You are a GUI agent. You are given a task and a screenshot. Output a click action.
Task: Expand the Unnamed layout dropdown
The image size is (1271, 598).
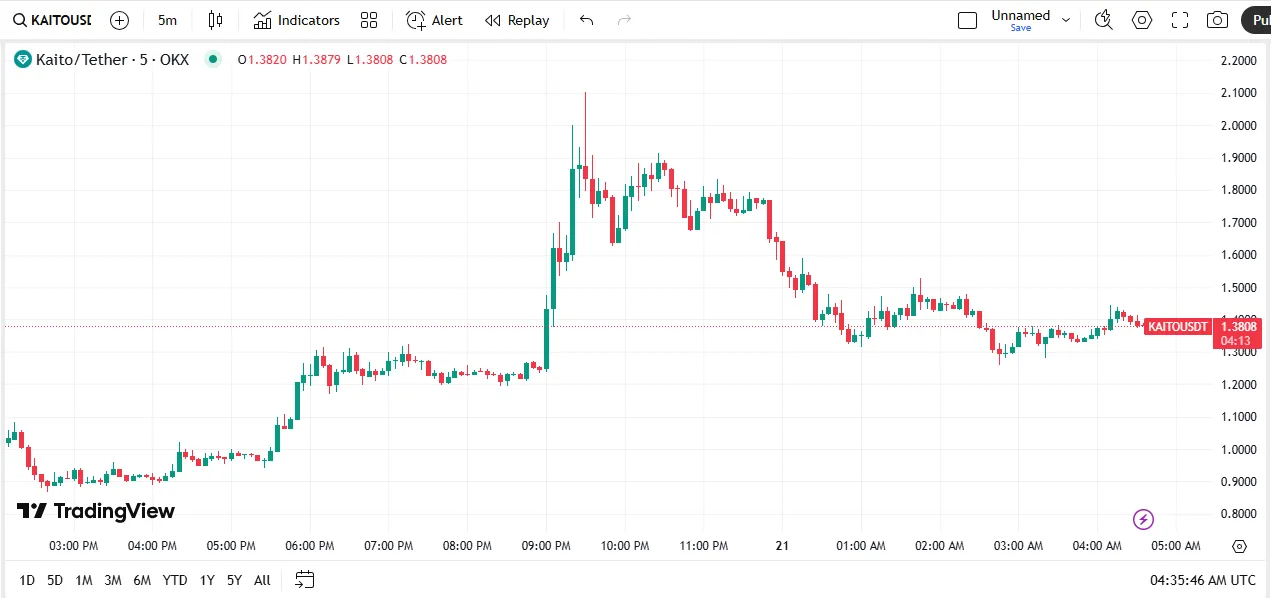pos(1066,18)
